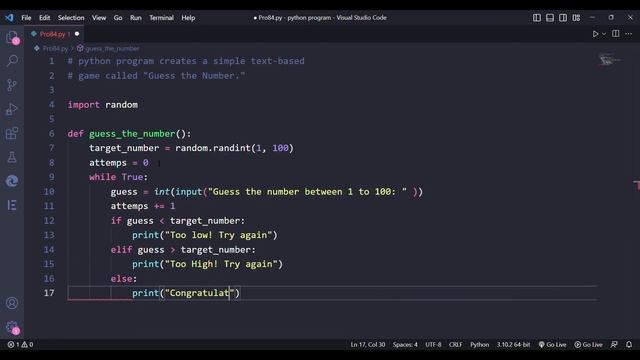
Task: Open the File menu
Action: 26,18
